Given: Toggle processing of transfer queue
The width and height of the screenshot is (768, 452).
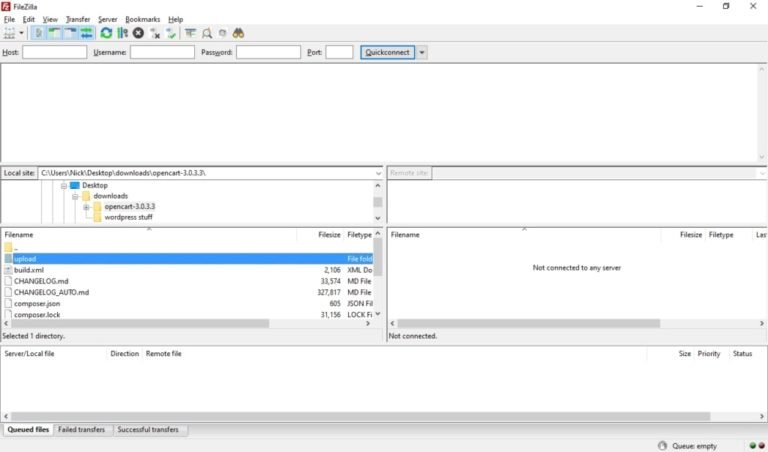Looking at the screenshot, I should click(122, 33).
